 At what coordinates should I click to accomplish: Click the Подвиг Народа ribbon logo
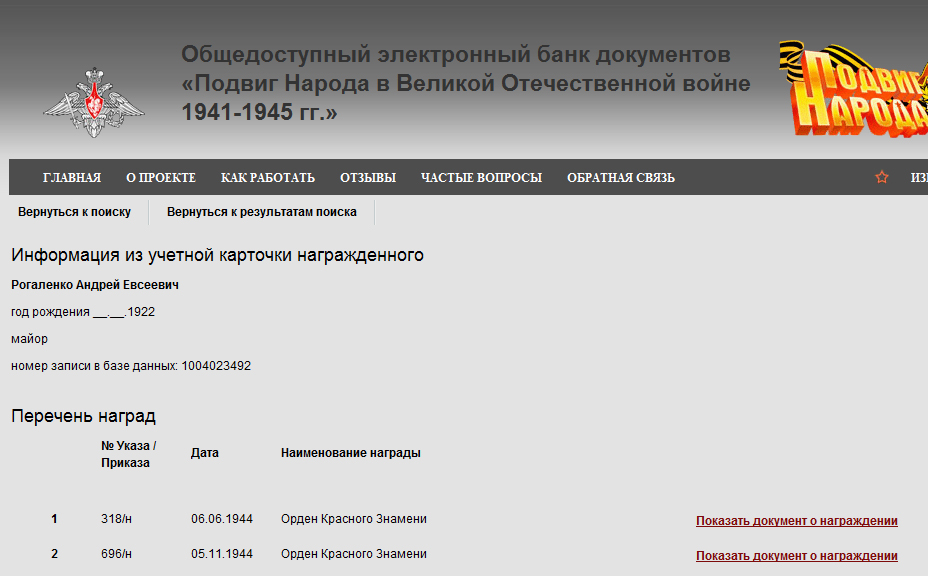(856, 90)
